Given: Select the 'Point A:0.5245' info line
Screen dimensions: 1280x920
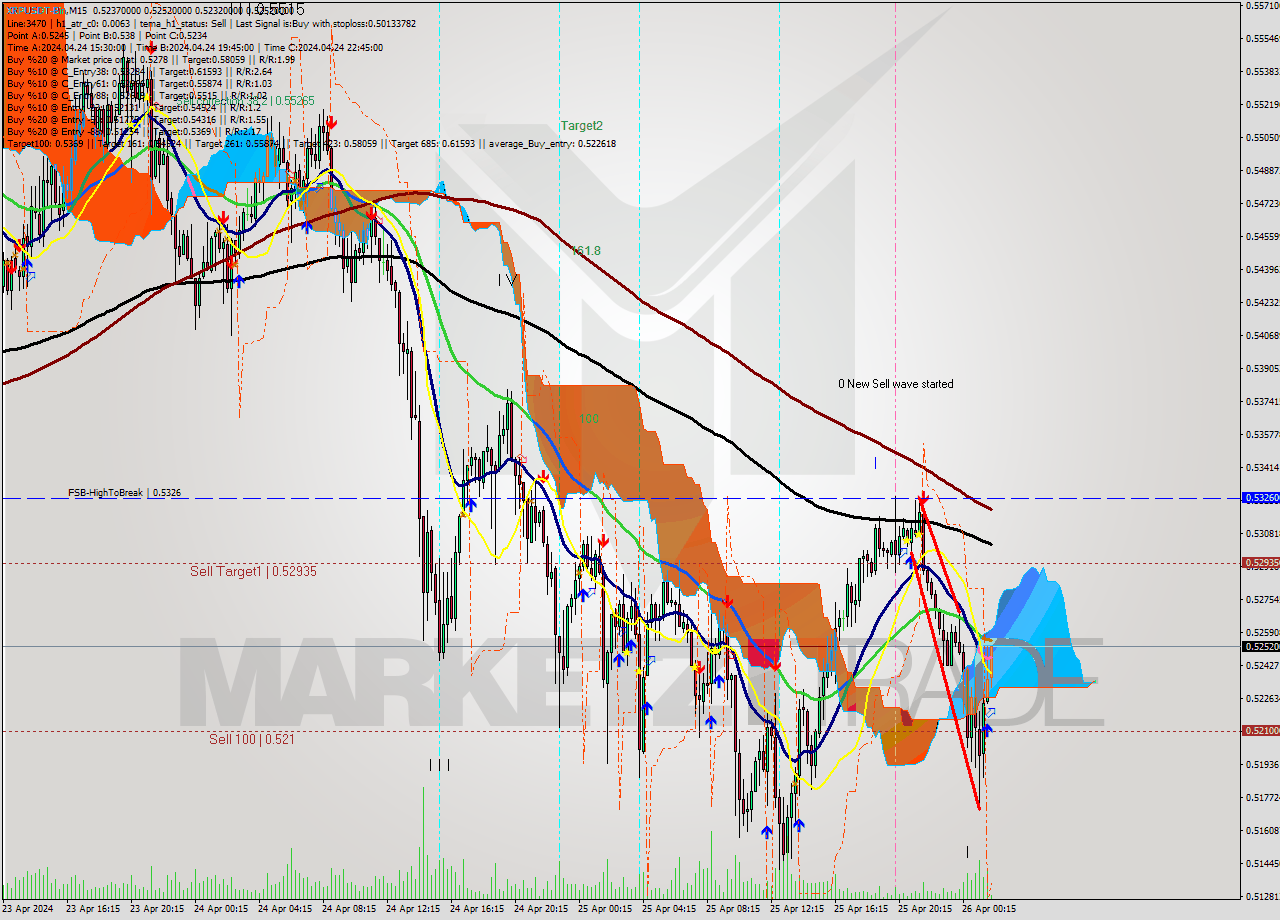Looking at the screenshot, I should pos(107,35).
